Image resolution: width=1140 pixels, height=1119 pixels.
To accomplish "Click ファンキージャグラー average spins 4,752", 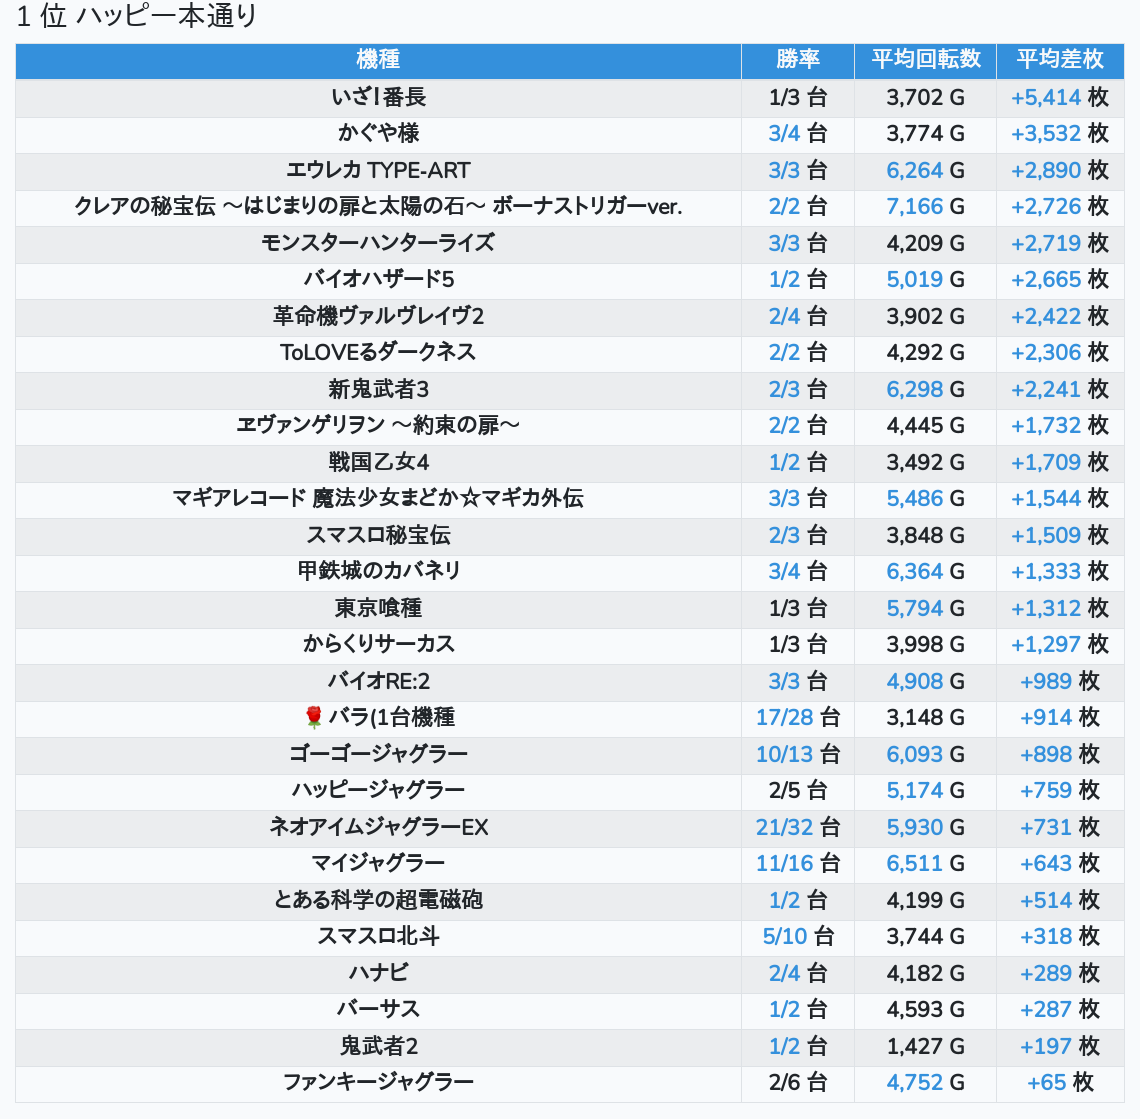I will tap(914, 1082).
